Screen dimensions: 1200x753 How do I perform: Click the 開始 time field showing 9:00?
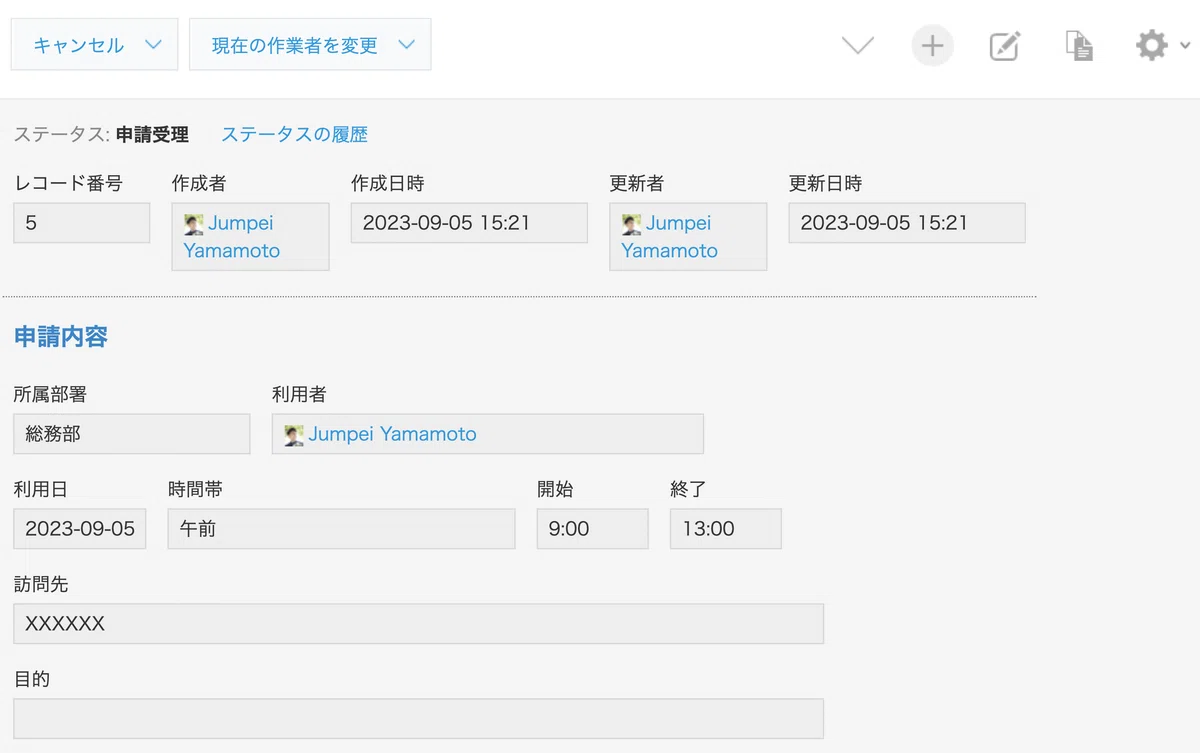[x=592, y=529]
